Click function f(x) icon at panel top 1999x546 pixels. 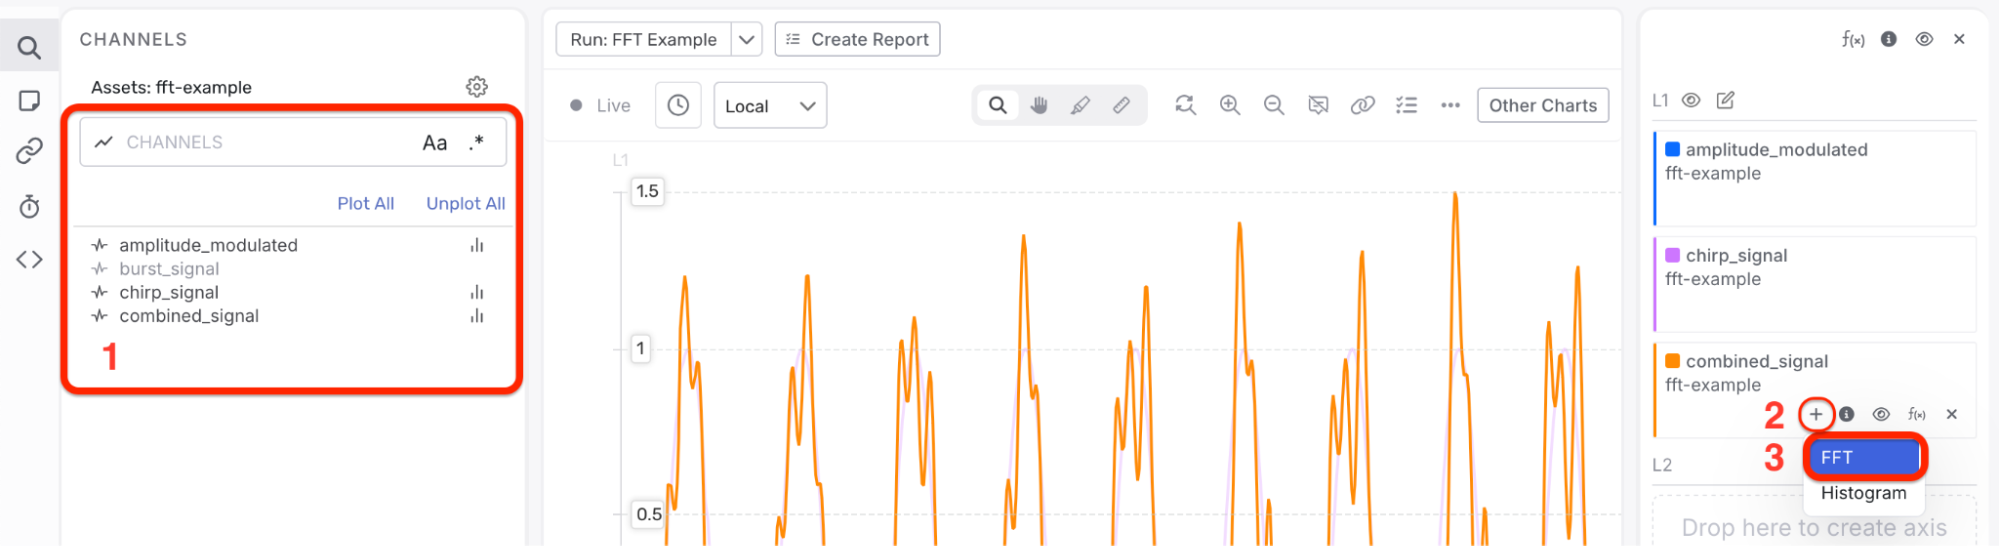(1853, 40)
